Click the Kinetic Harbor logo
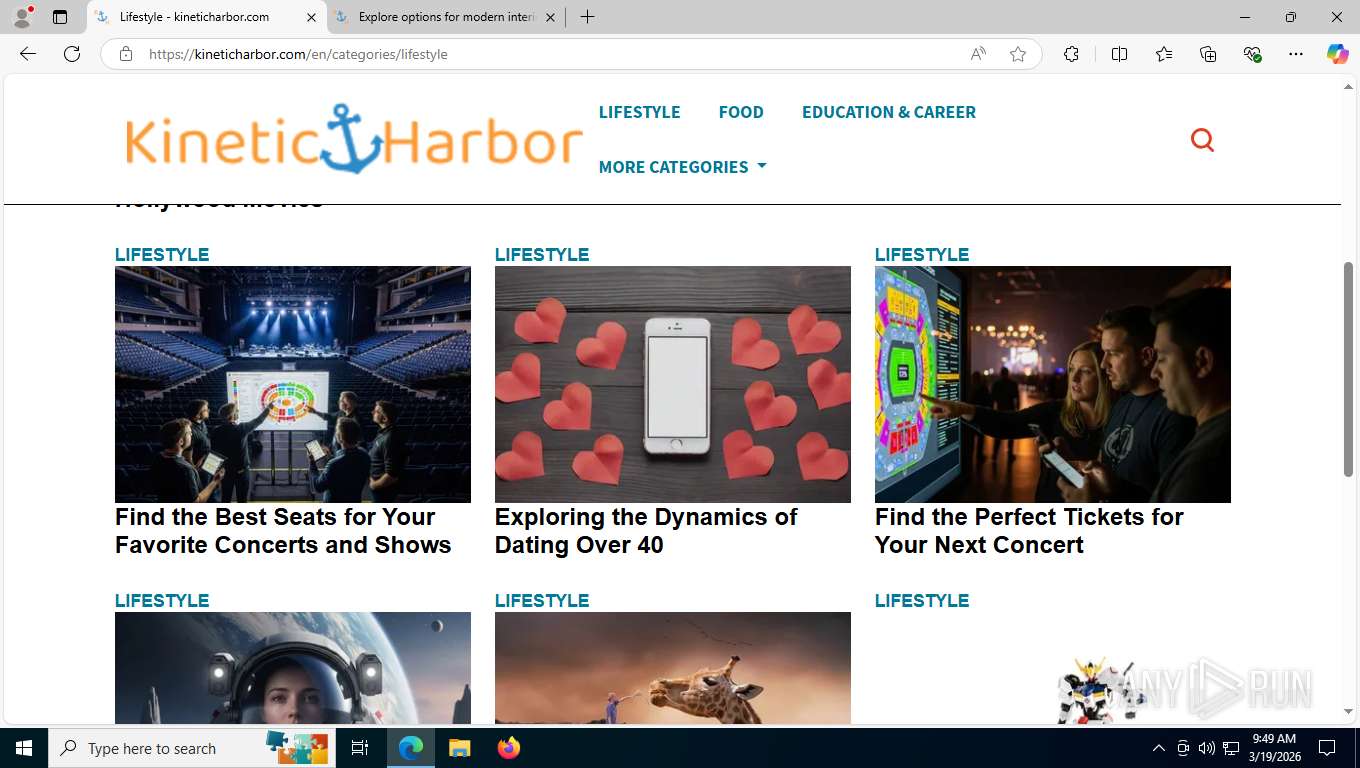Screen dimensions: 1360x768 [x=353, y=139]
